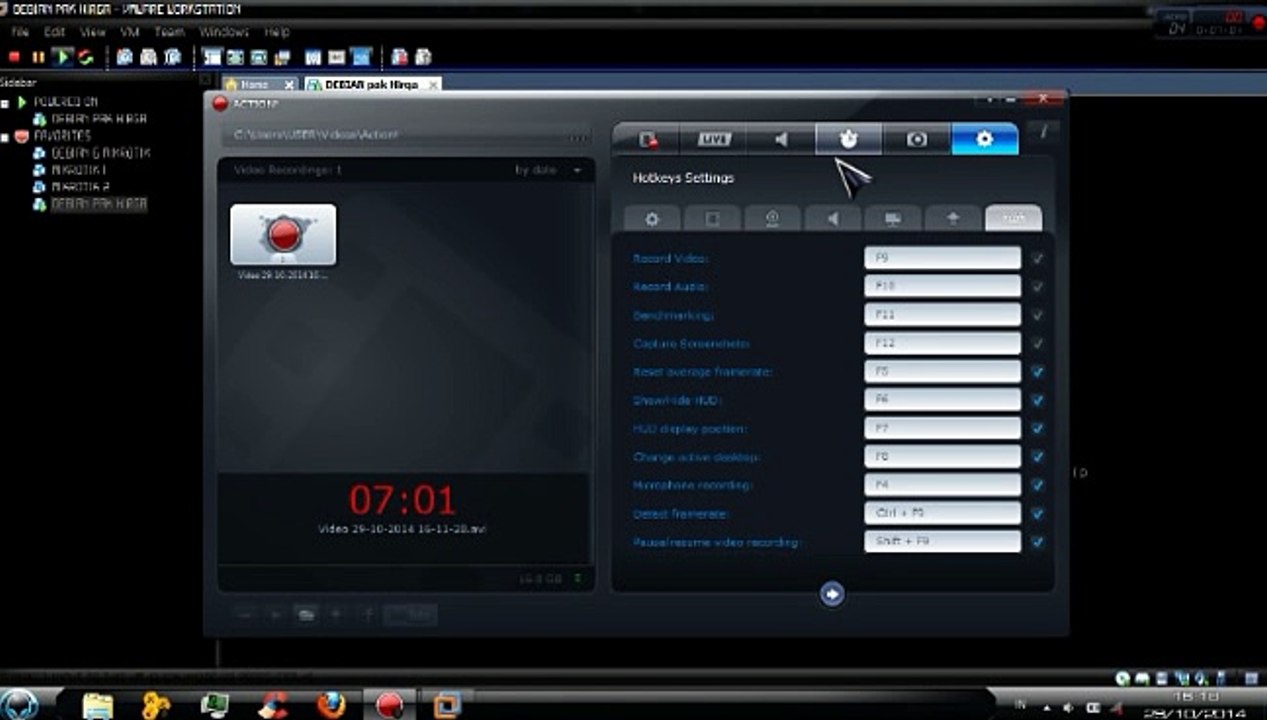Open the video settings sub-tab icon
This screenshot has height=720, width=1267.
pyautogui.click(x=712, y=218)
